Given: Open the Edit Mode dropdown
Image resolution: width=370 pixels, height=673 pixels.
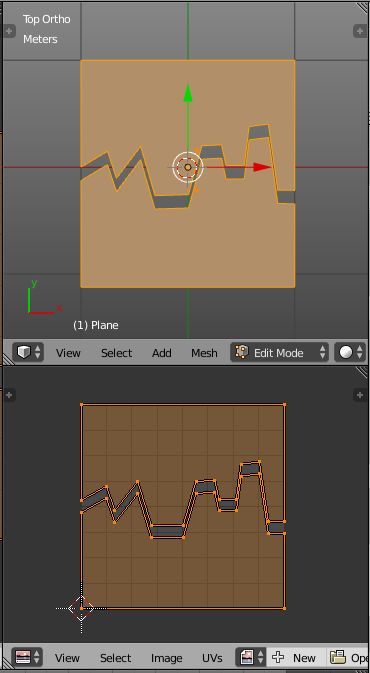Looking at the screenshot, I should (279, 352).
